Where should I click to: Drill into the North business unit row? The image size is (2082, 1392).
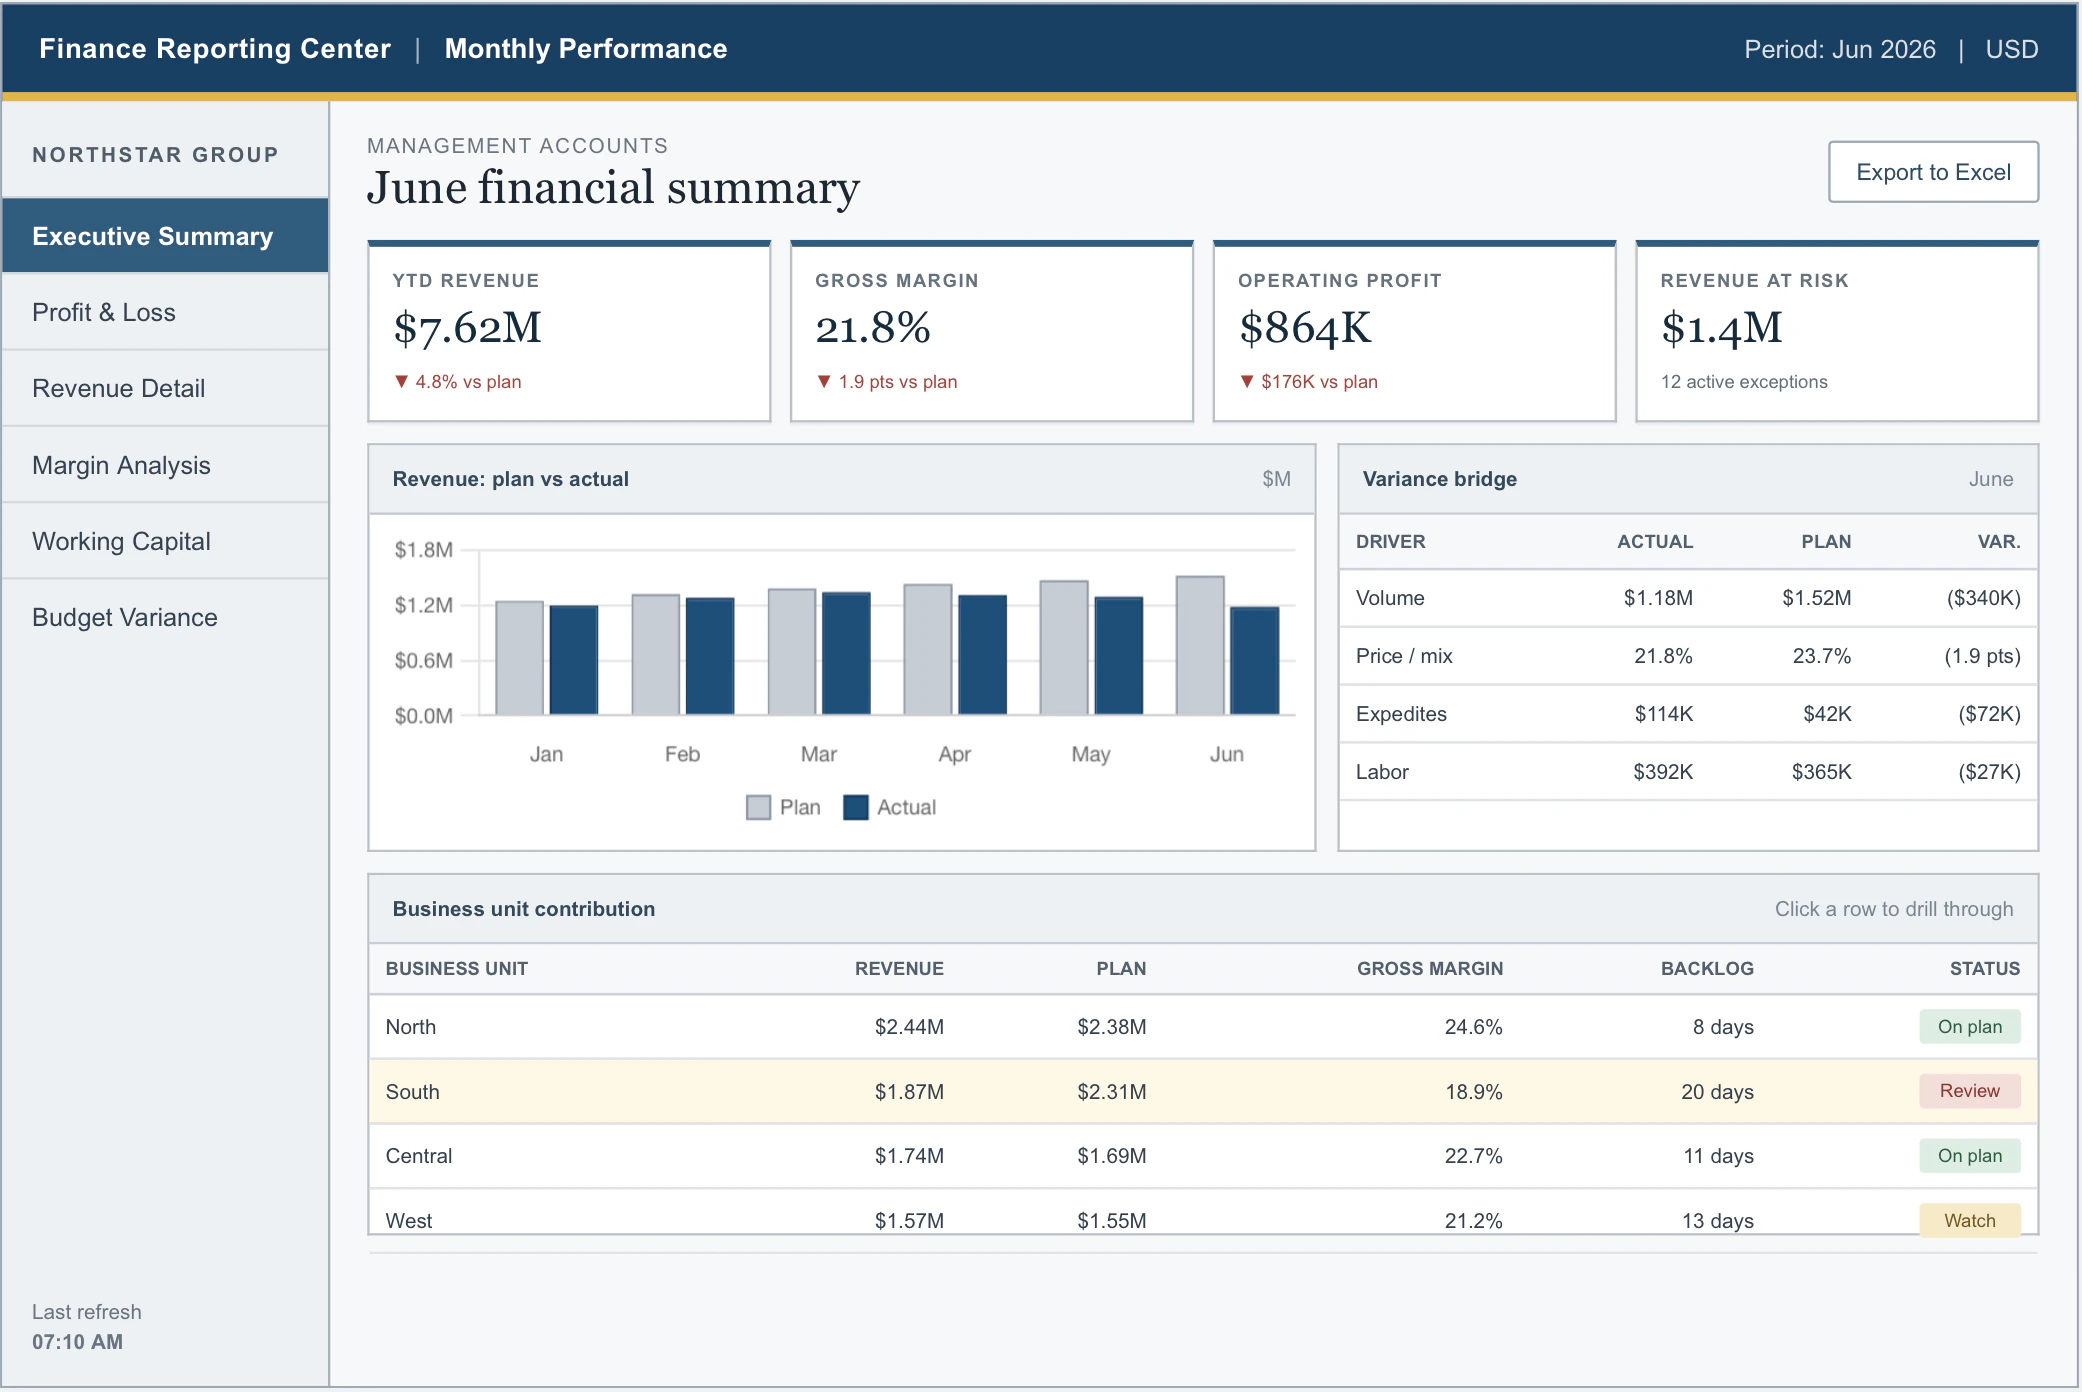[1203, 1027]
